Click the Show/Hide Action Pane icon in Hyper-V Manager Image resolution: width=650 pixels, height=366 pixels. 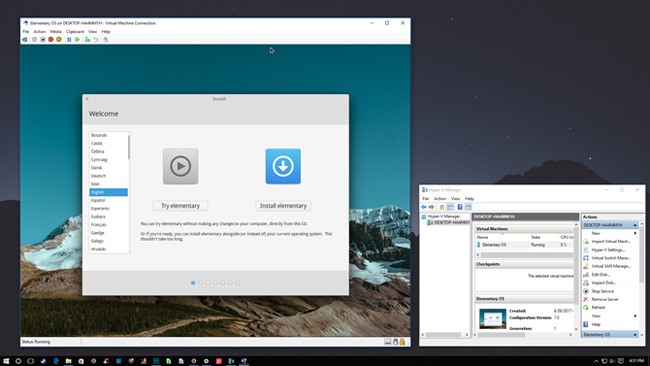coord(468,207)
